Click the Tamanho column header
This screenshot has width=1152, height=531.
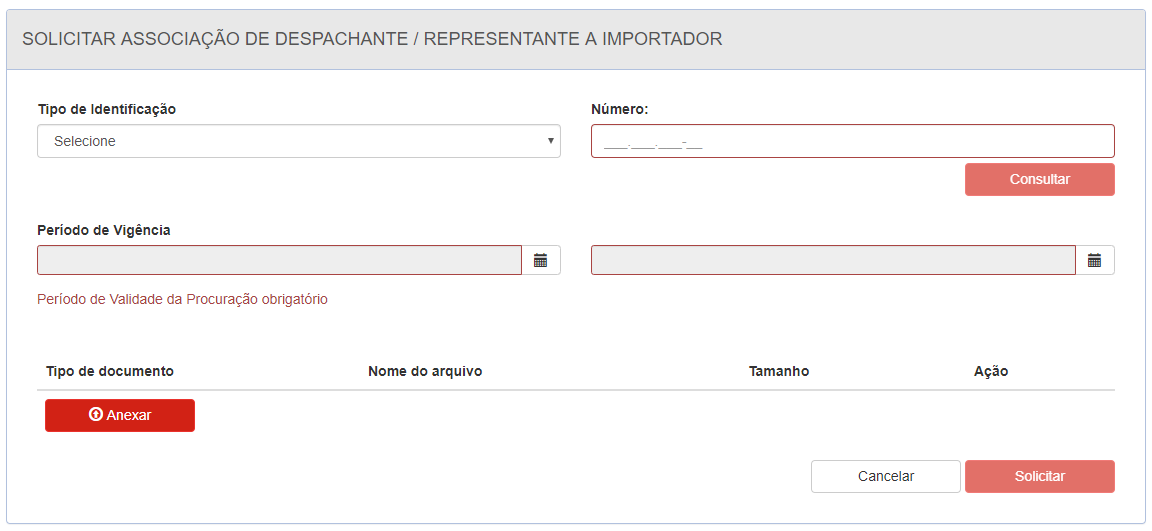pos(779,371)
